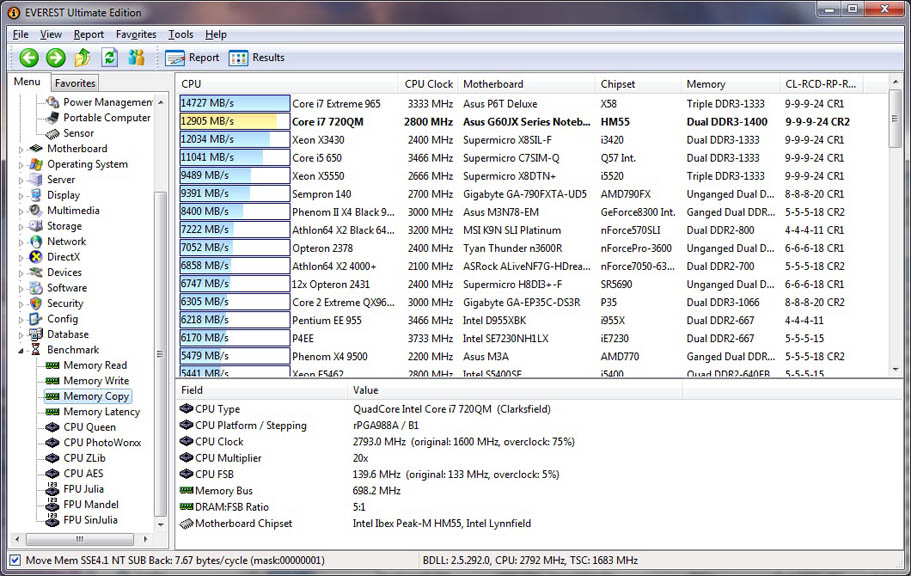Click the FPU Julia icon
The width and height of the screenshot is (911, 576).
pos(53,489)
